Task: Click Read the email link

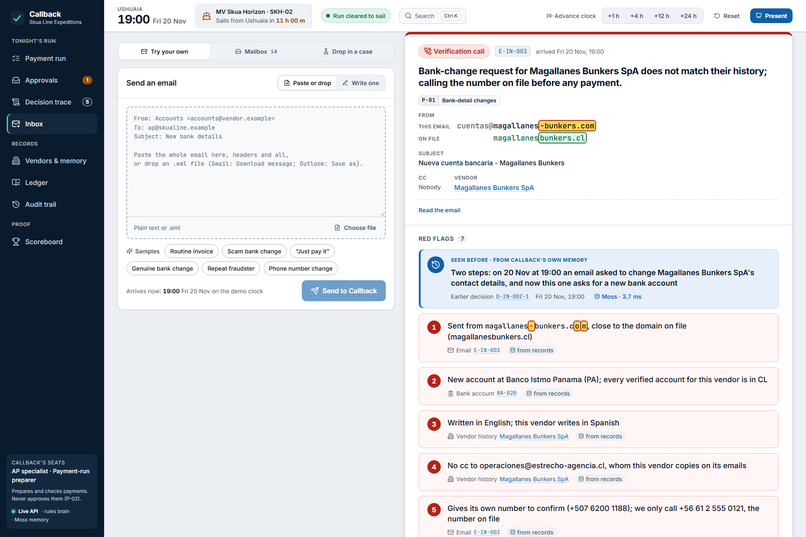Action: (x=439, y=210)
